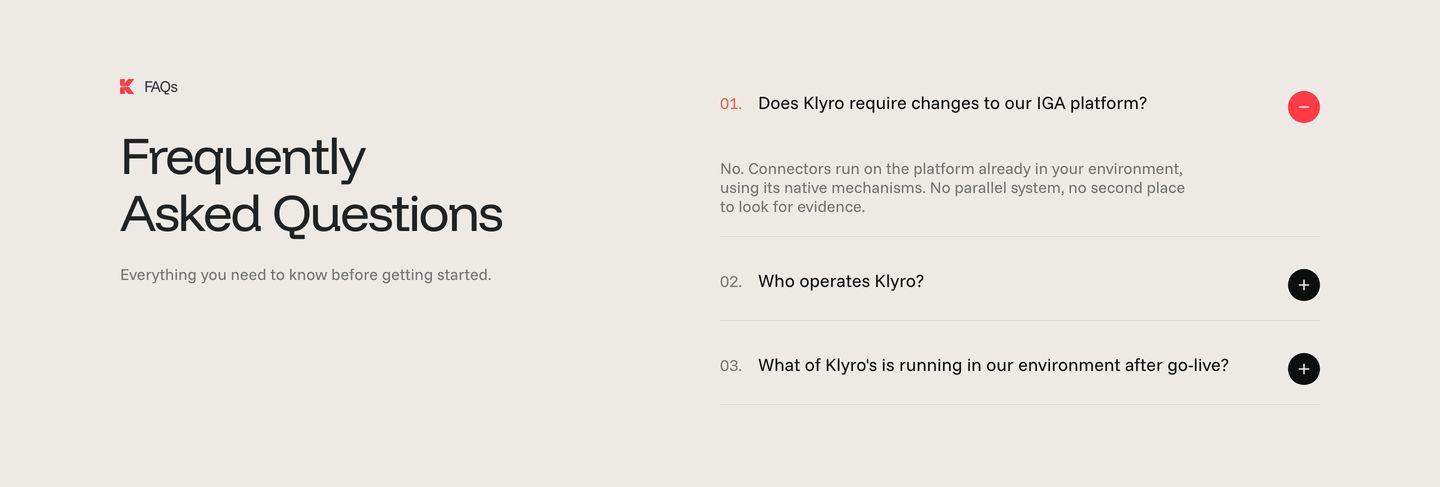Open the question 'Who operates Klyro?'
The height and width of the screenshot is (487, 1440).
pyautogui.click(x=841, y=281)
